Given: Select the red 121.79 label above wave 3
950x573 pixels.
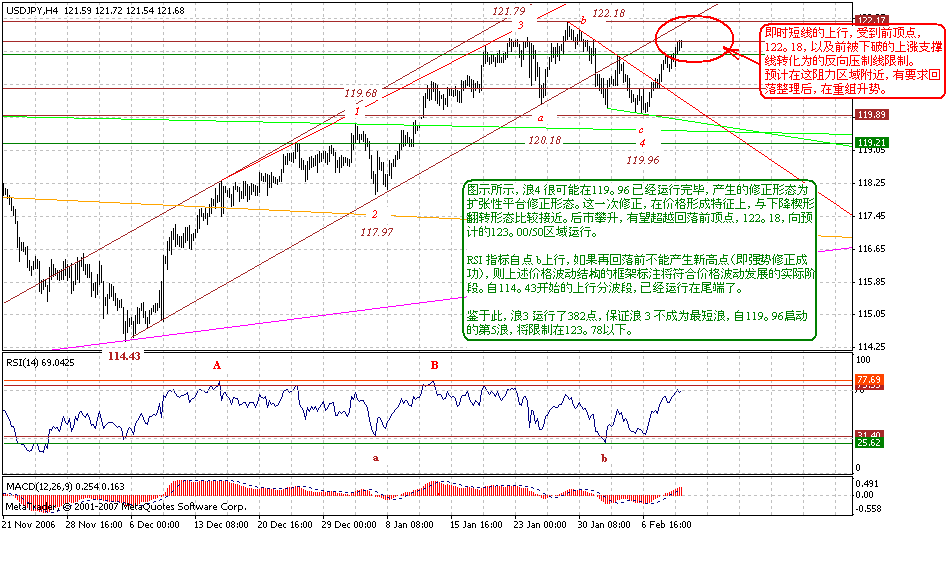Looking at the screenshot, I should pyautogui.click(x=508, y=11).
